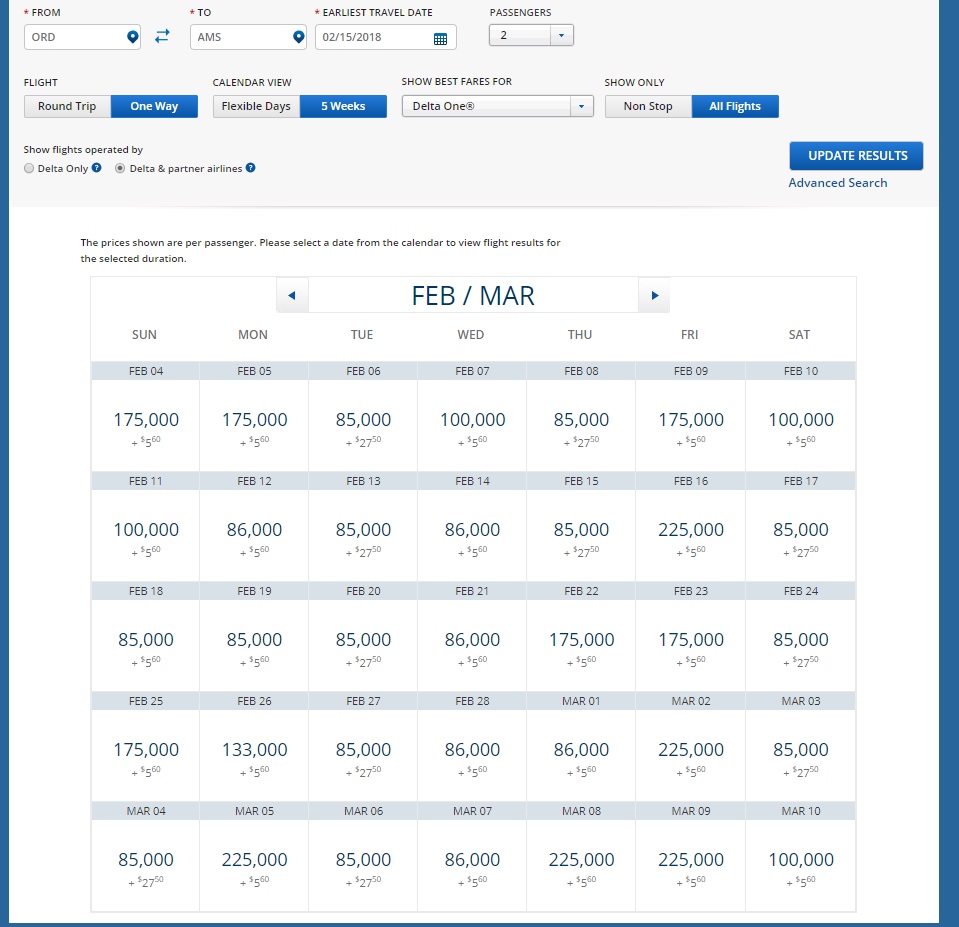This screenshot has height=927, width=959.
Task: Click the help icon next to Delta Only
Action: (x=96, y=168)
